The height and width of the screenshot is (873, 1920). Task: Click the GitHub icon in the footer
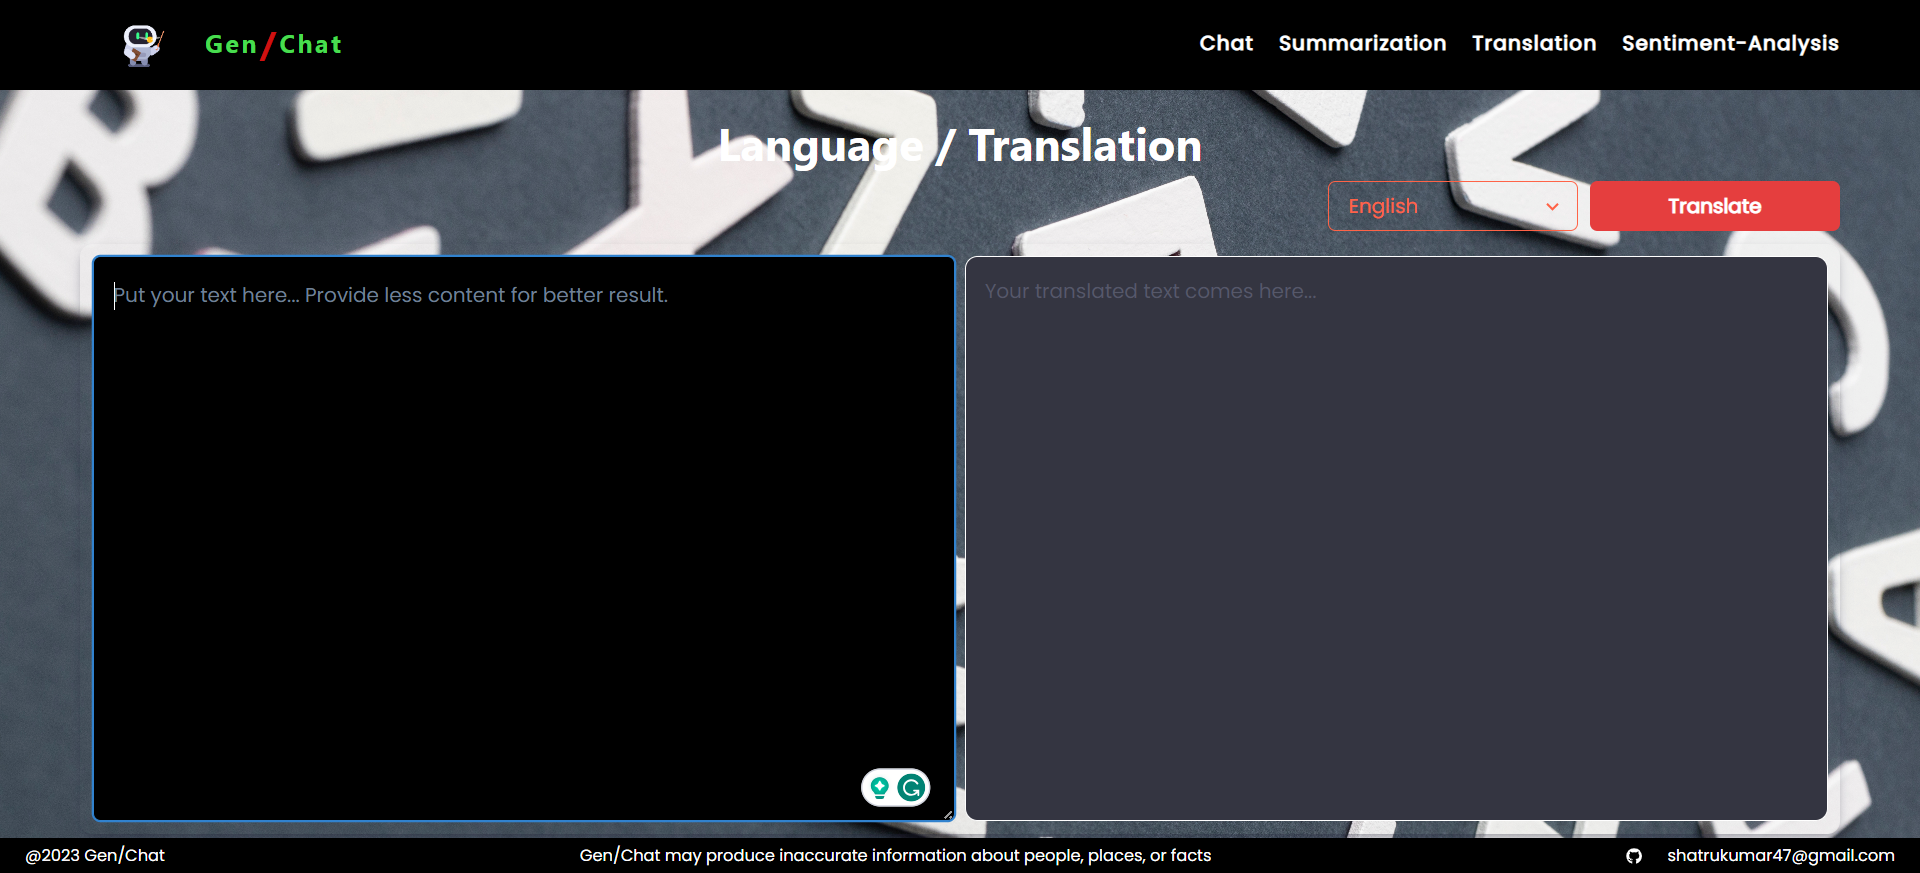coord(1634,856)
